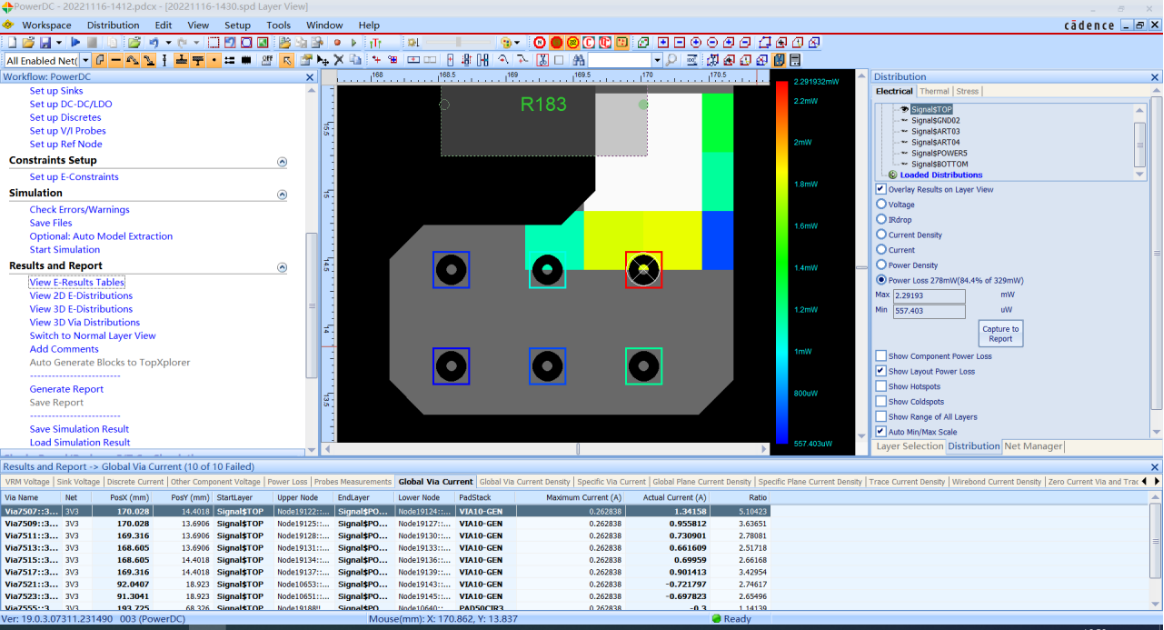Click the black component chip display icon
Screen dimensions: 1164x630
(246, 60)
